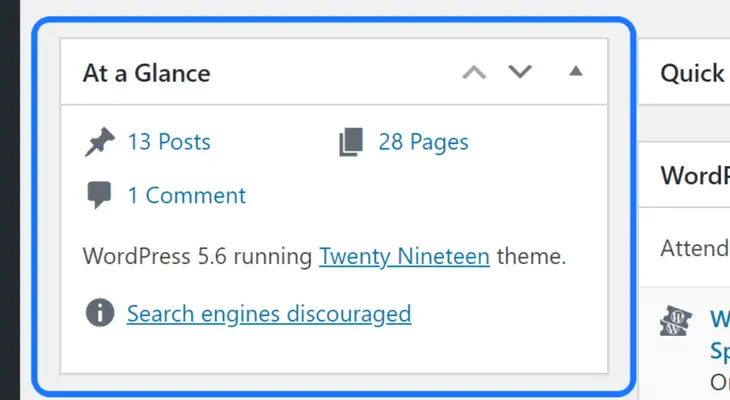
Task: Click the Quick Draft widget header
Action: [x=692, y=73]
